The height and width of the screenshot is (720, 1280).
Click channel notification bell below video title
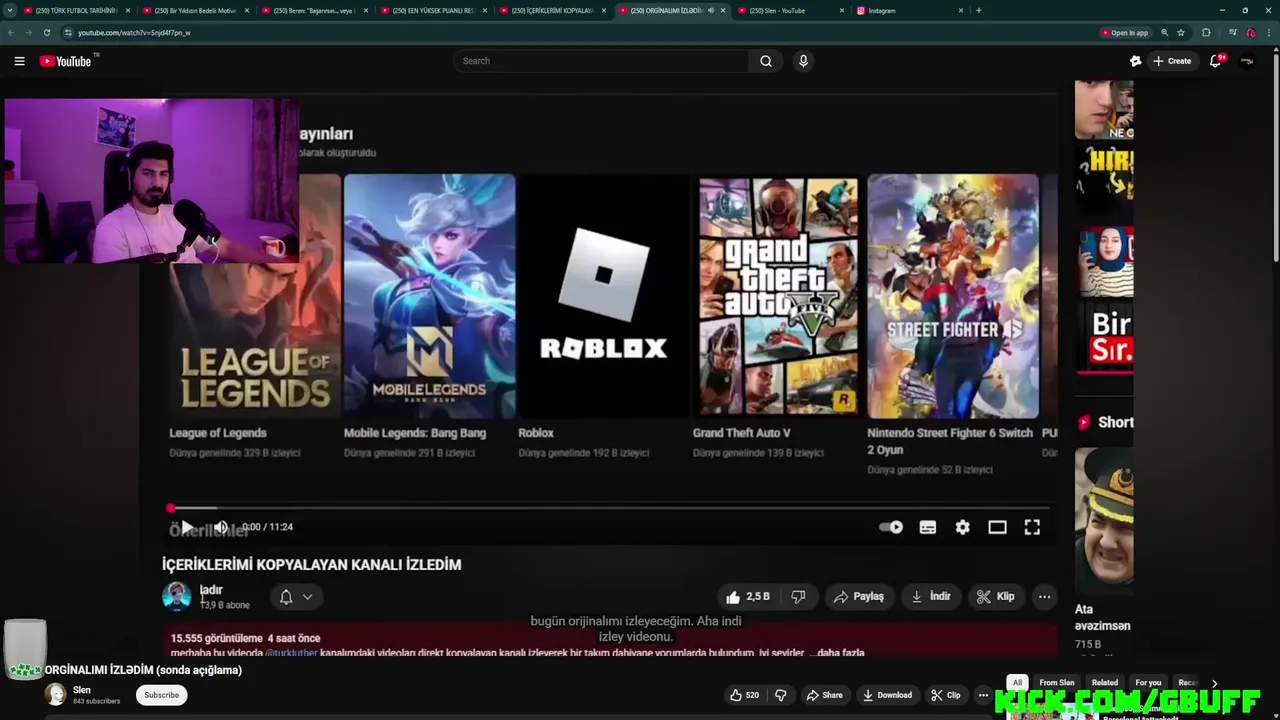click(286, 597)
